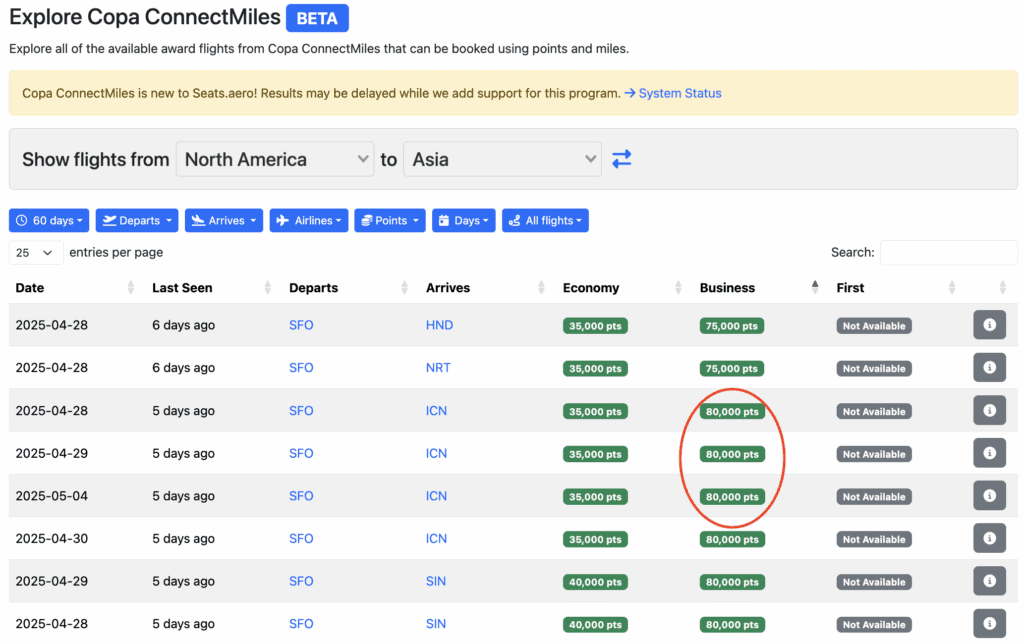Image resolution: width=1024 pixels, height=644 pixels.
Task: Open the North America origin region dropdown
Action: point(275,159)
